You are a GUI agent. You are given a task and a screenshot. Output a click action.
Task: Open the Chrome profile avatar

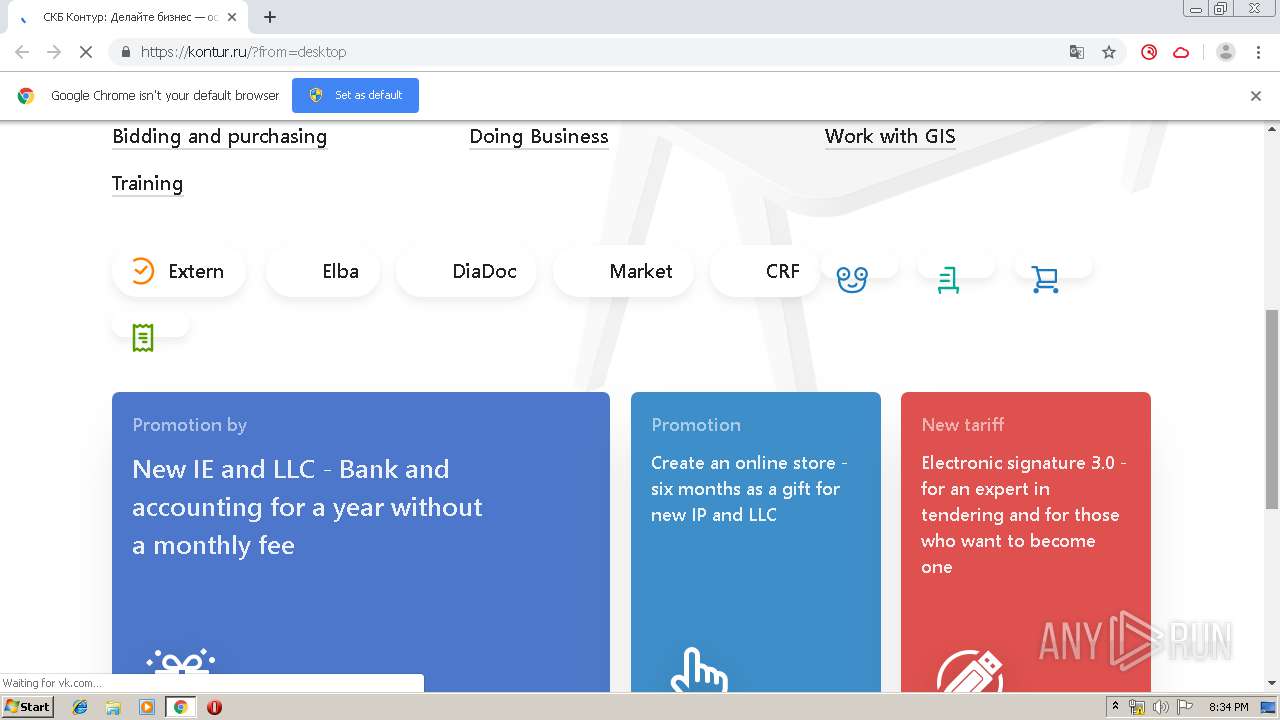coord(1226,52)
